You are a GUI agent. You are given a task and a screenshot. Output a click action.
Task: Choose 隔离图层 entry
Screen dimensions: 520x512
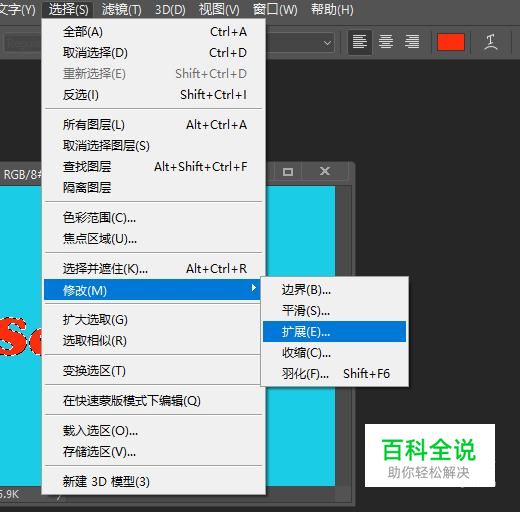click(x=153, y=188)
